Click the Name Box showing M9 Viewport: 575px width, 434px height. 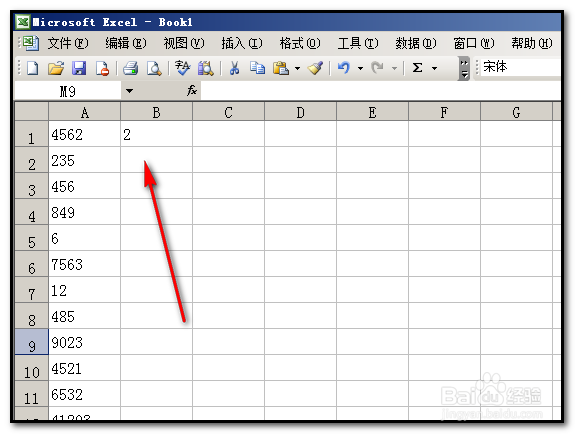point(68,91)
